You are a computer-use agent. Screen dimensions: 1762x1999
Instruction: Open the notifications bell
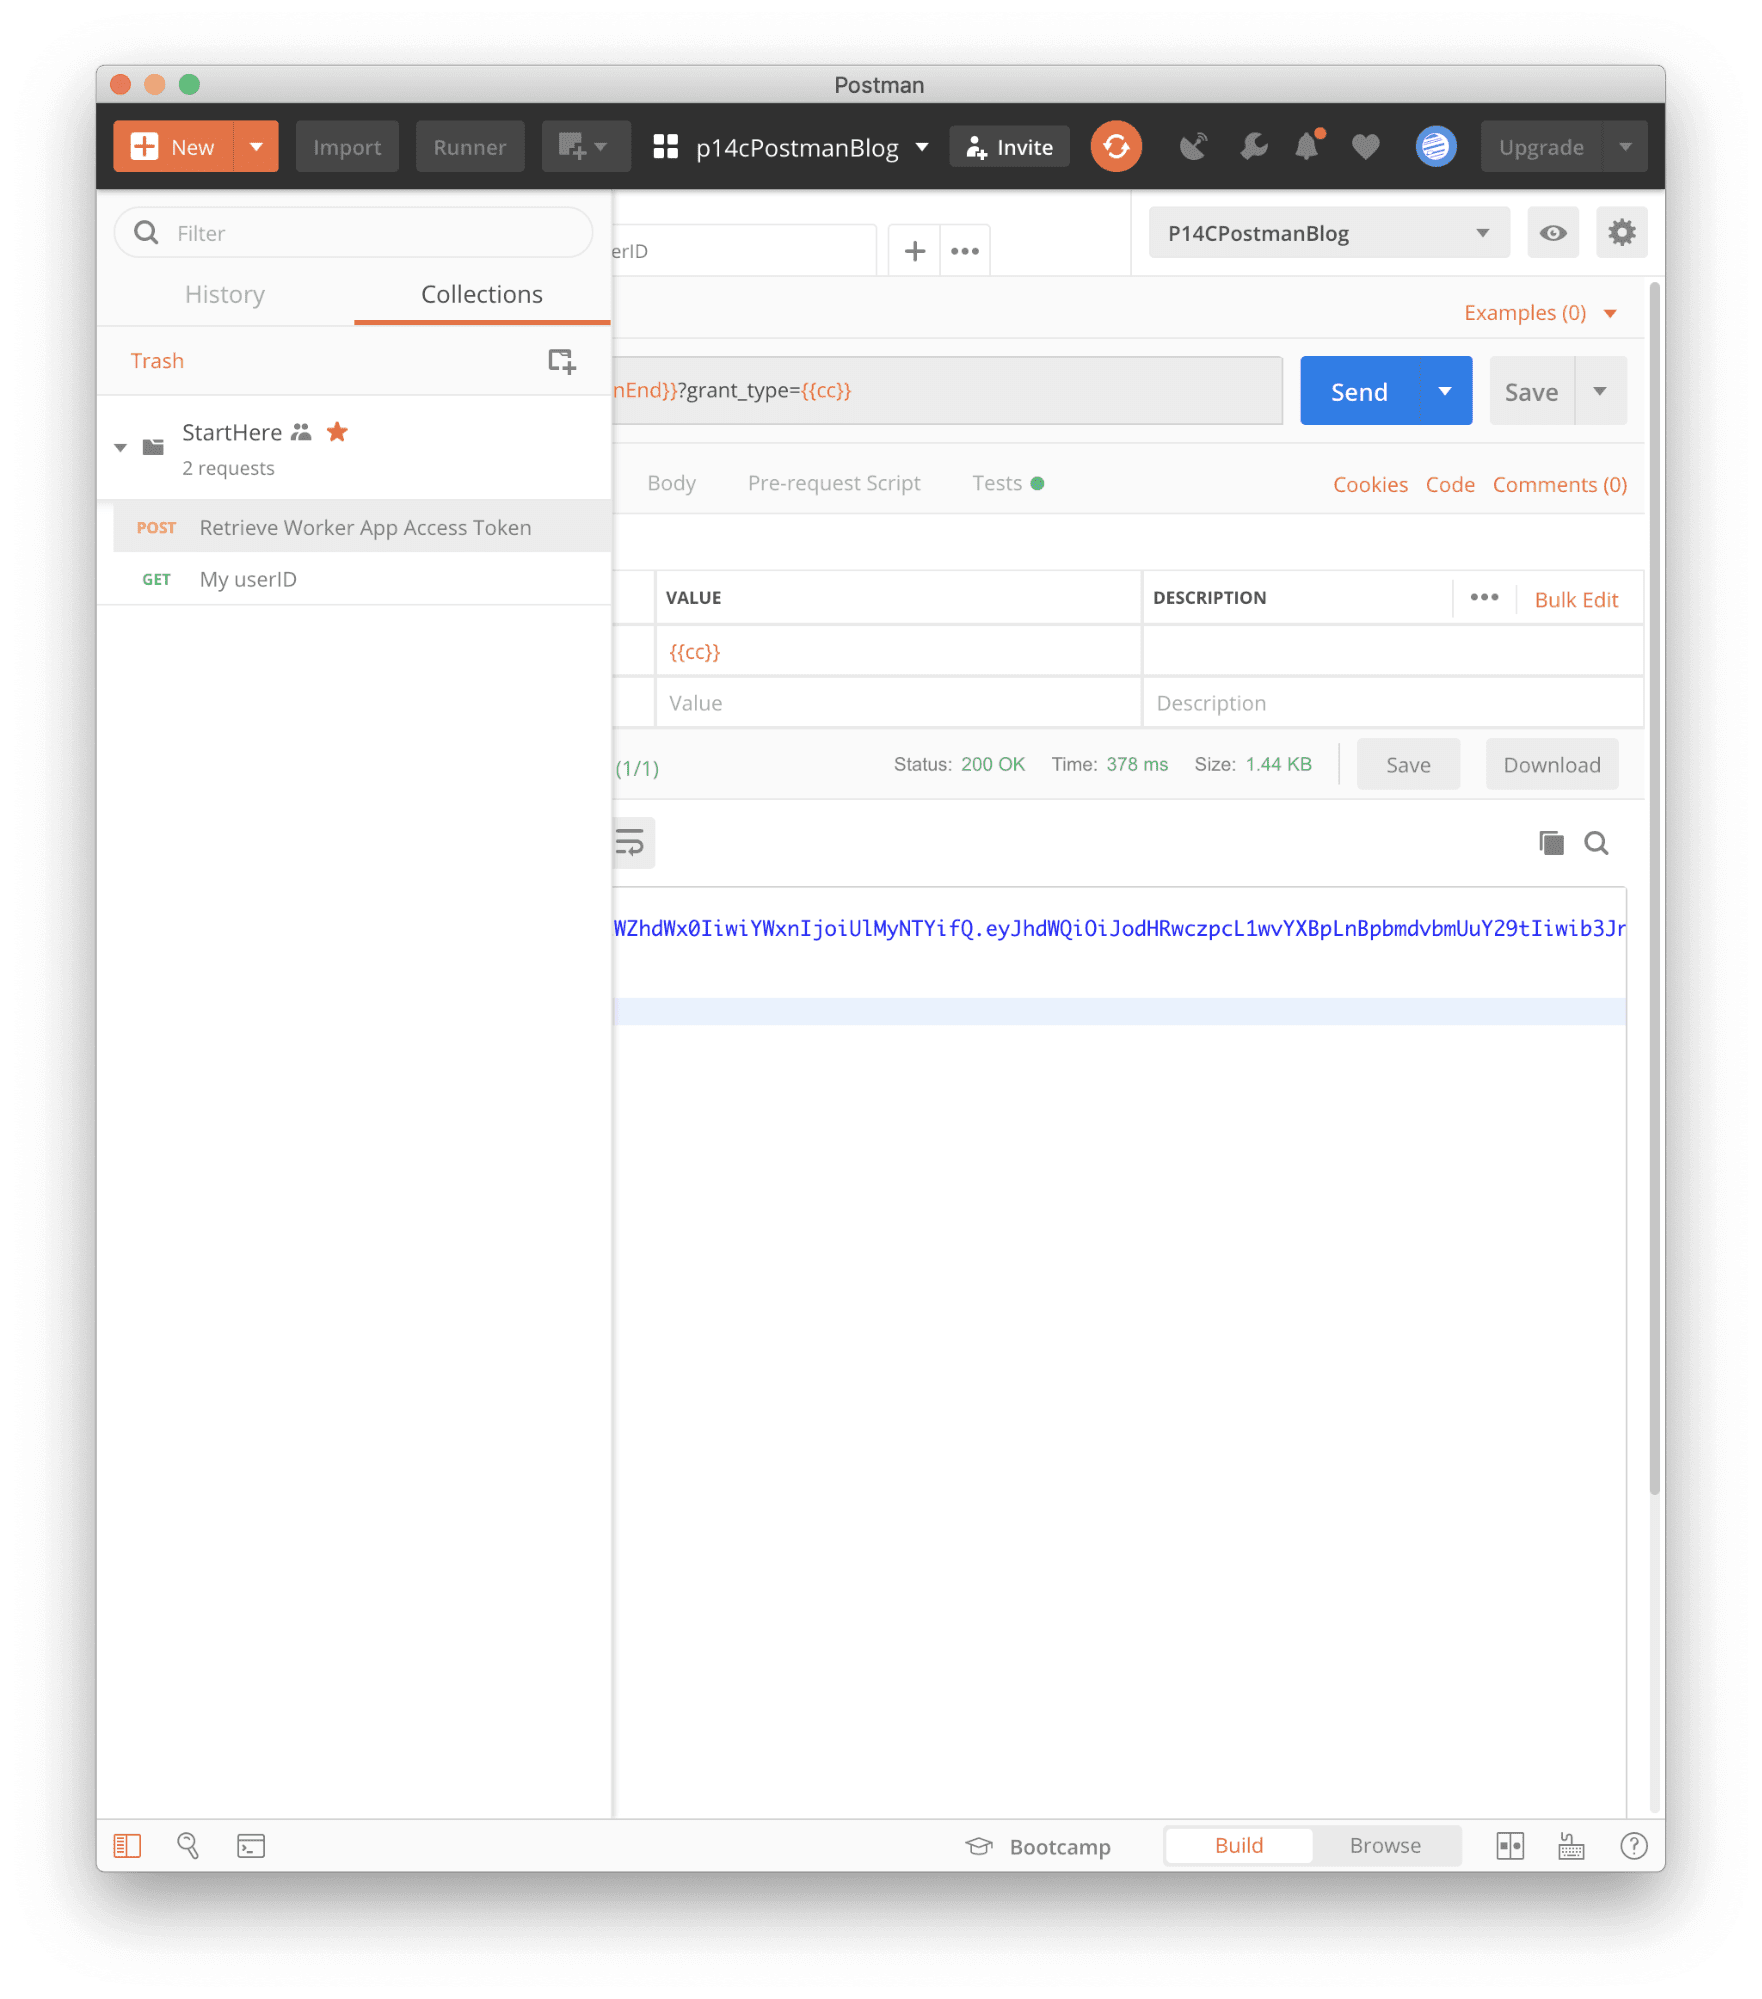tap(1309, 146)
